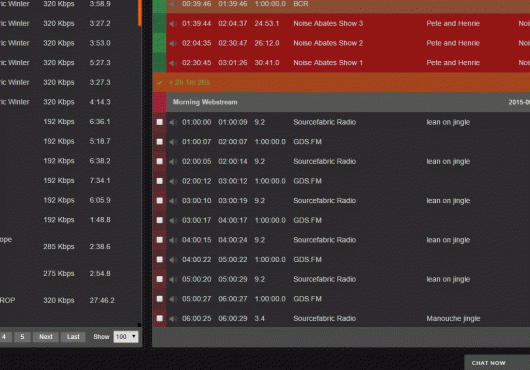This screenshot has height=370, width=530.
Task: Select library track with length 5:27.3
Action: [70, 63]
